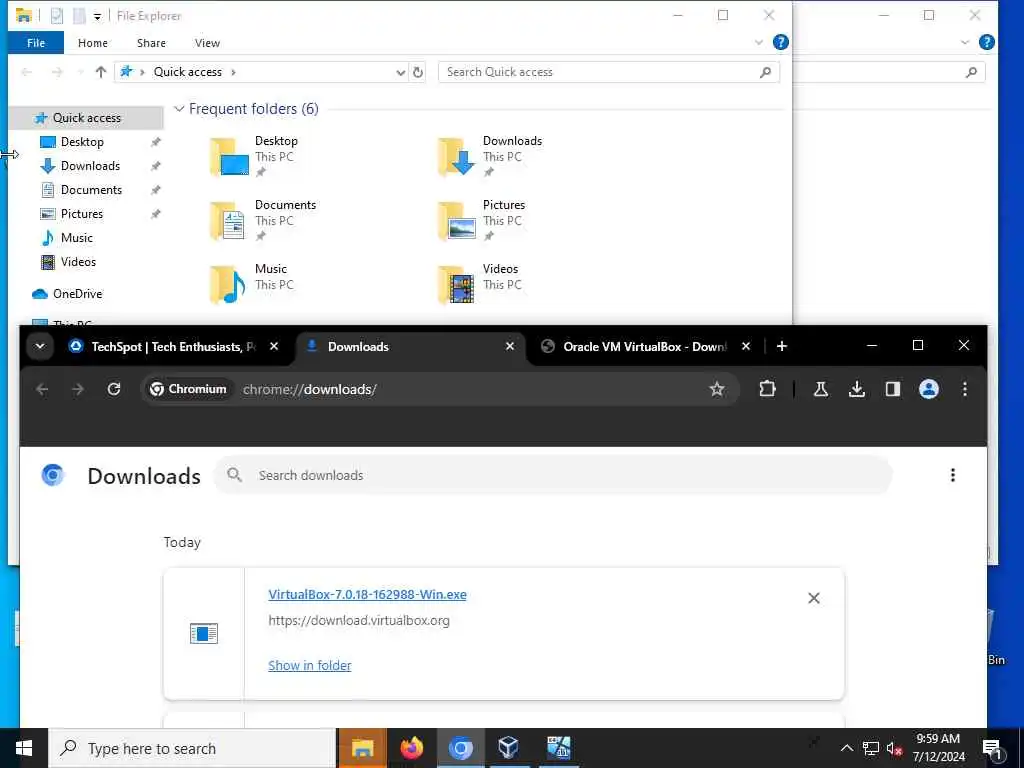Open Quick access toolbar customize dropdown
The width and height of the screenshot is (1024, 768).
pyautogui.click(x=97, y=16)
